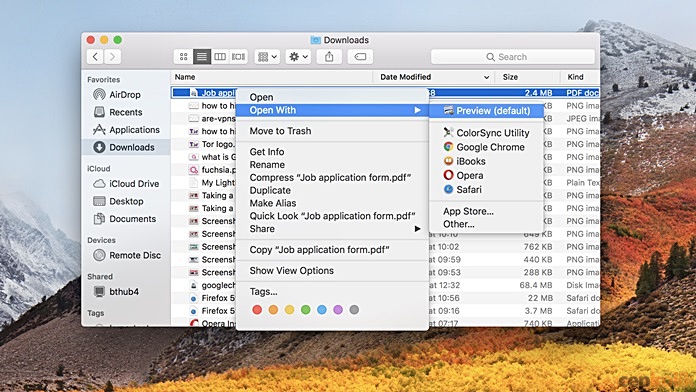Switch to column view
The image size is (696, 392).
220,56
